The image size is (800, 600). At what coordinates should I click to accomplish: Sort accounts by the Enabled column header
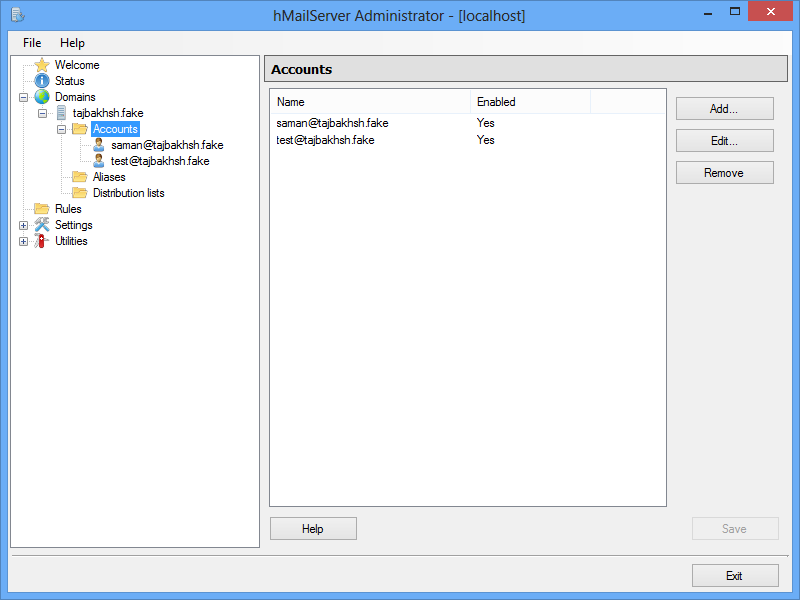(x=530, y=102)
